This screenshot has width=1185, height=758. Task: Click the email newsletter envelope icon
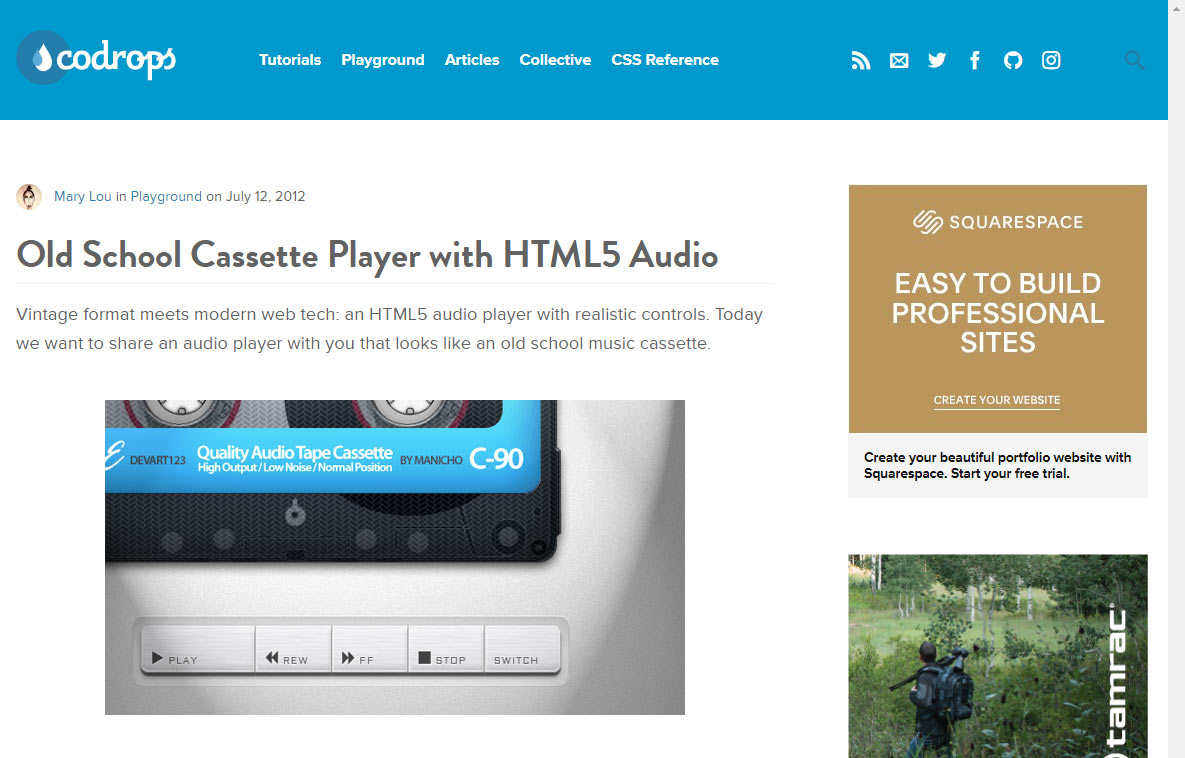pyautogui.click(x=899, y=60)
